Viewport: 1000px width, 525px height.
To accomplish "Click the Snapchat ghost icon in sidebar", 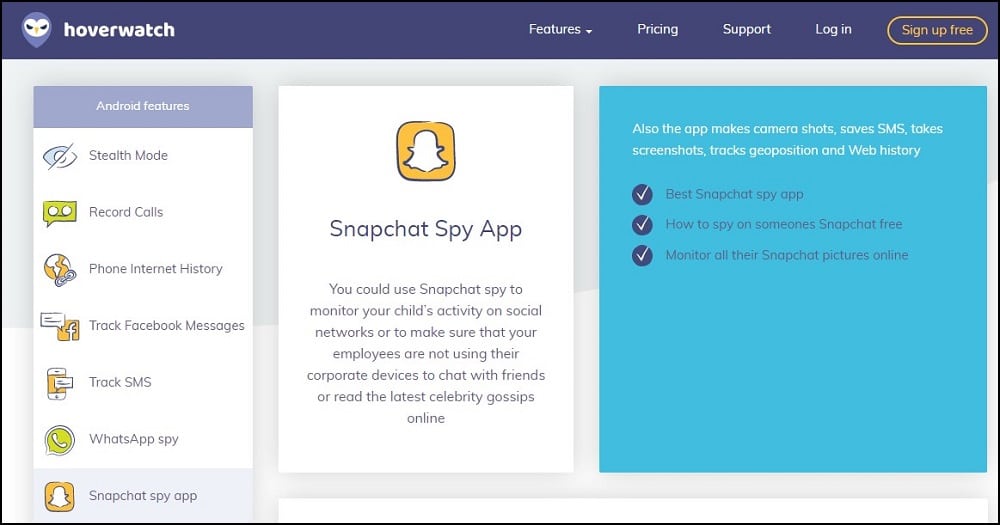I will point(60,496).
